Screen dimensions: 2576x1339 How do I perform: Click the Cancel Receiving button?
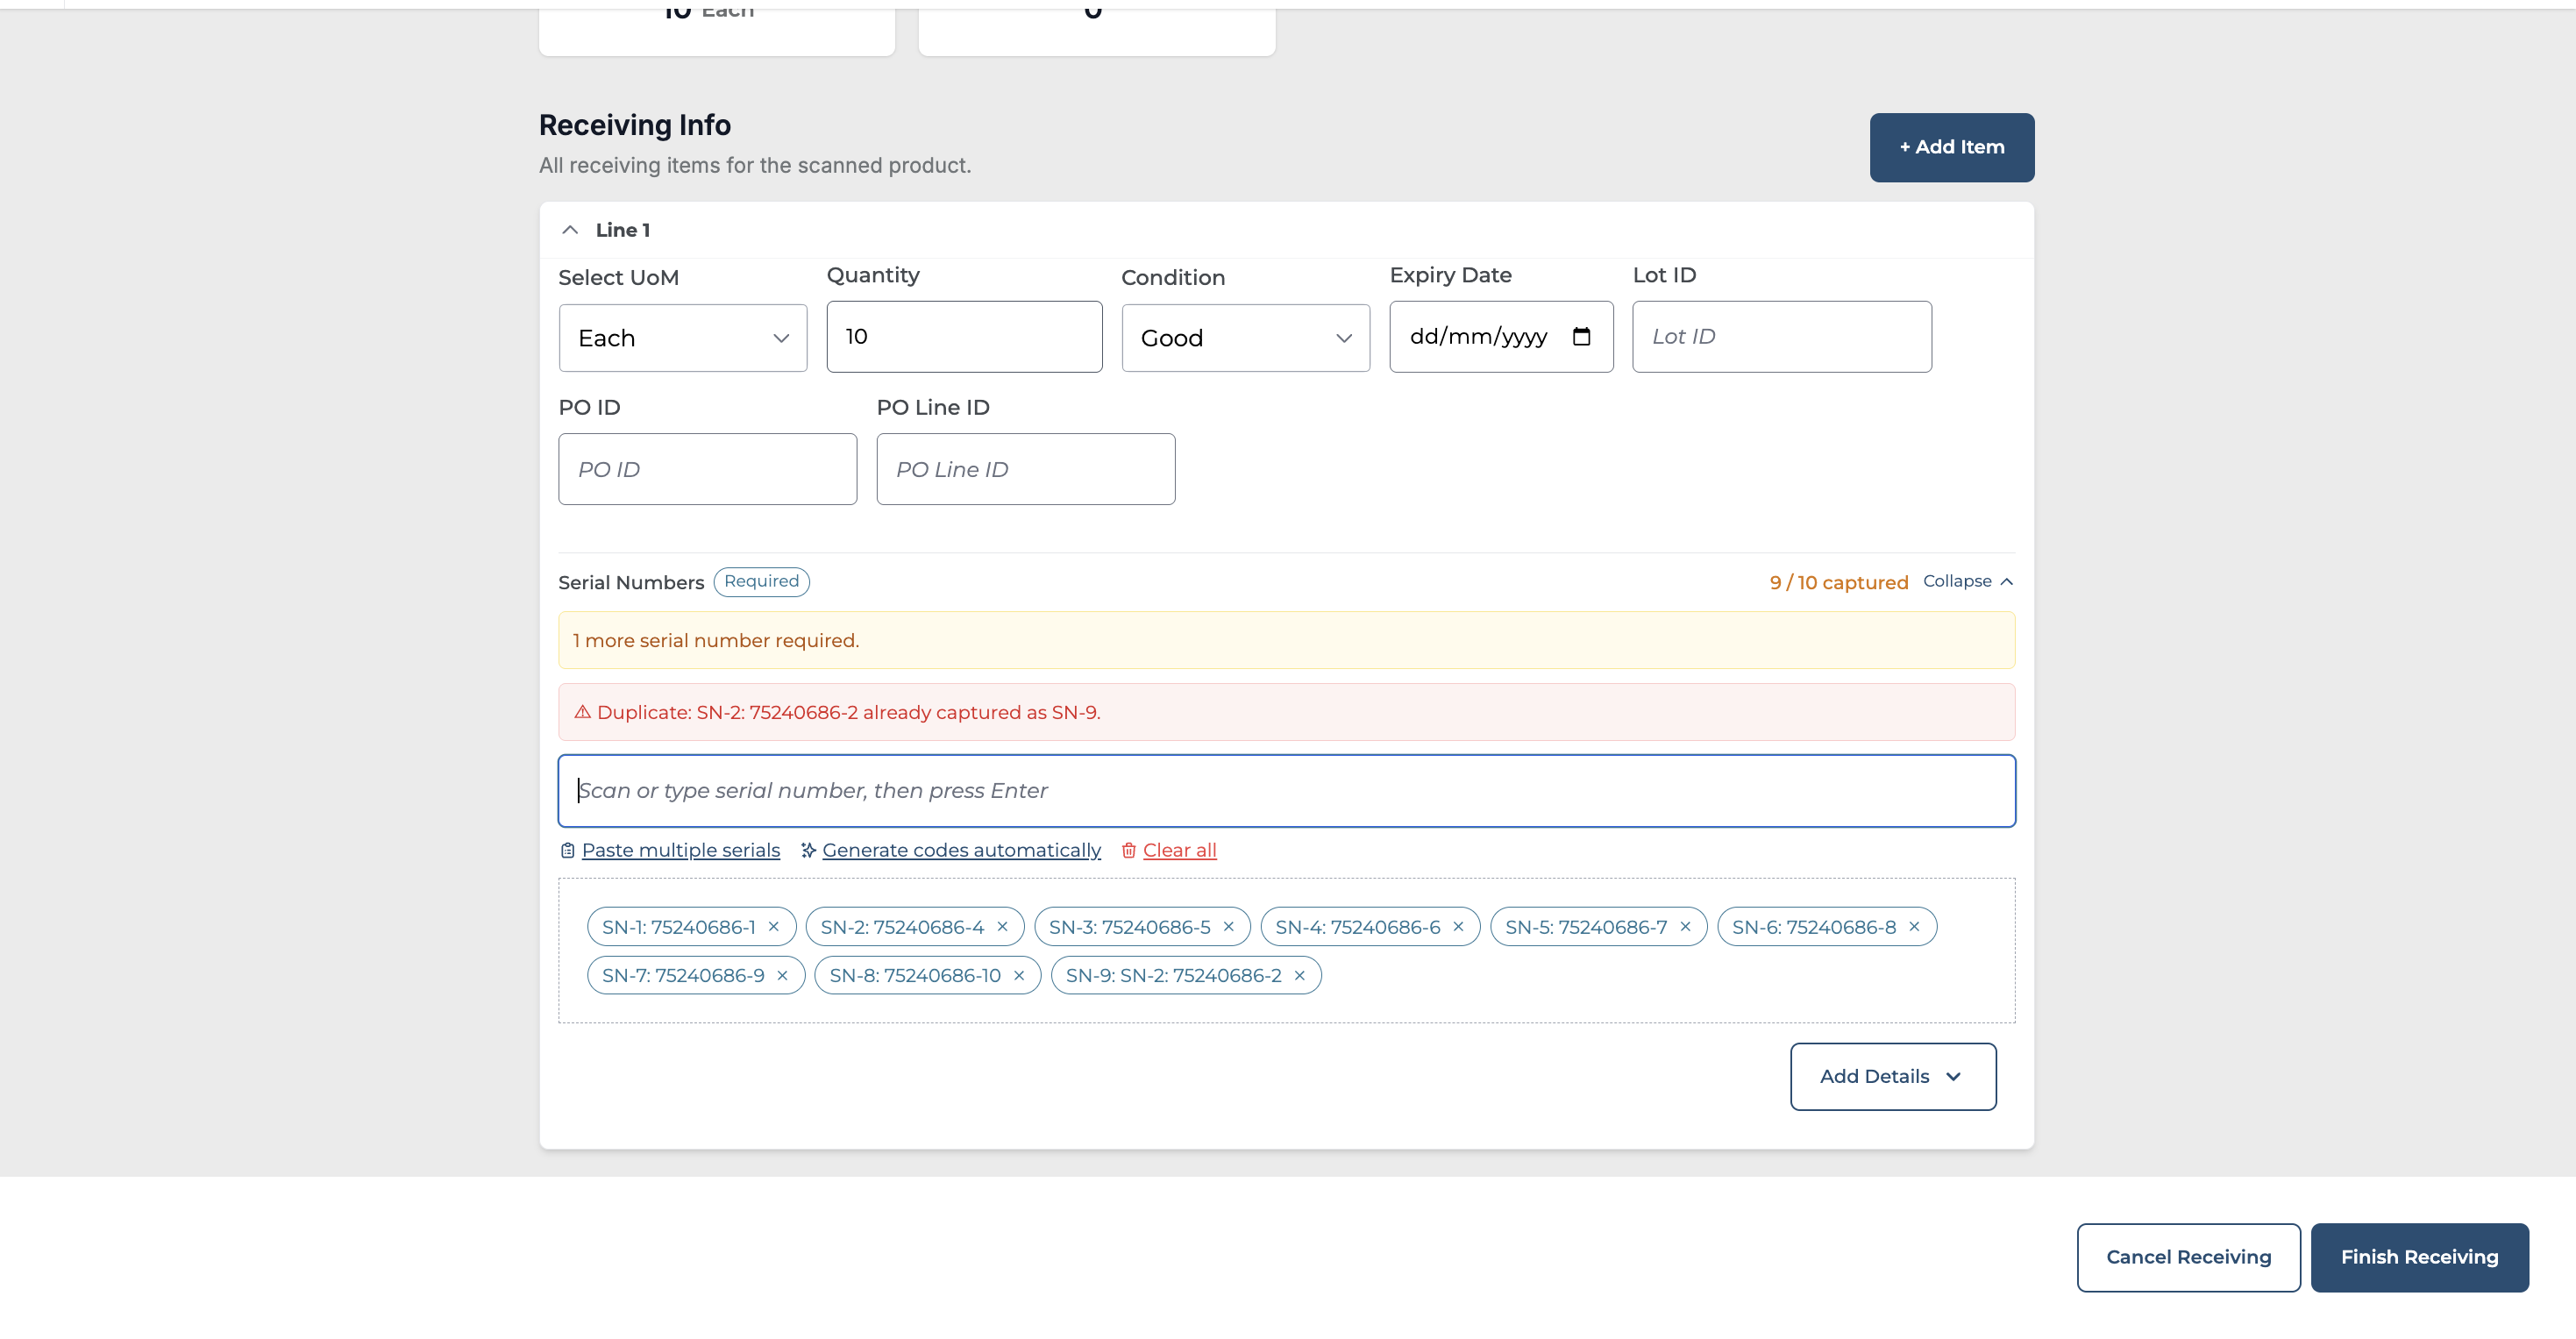pyautogui.click(x=2188, y=1257)
